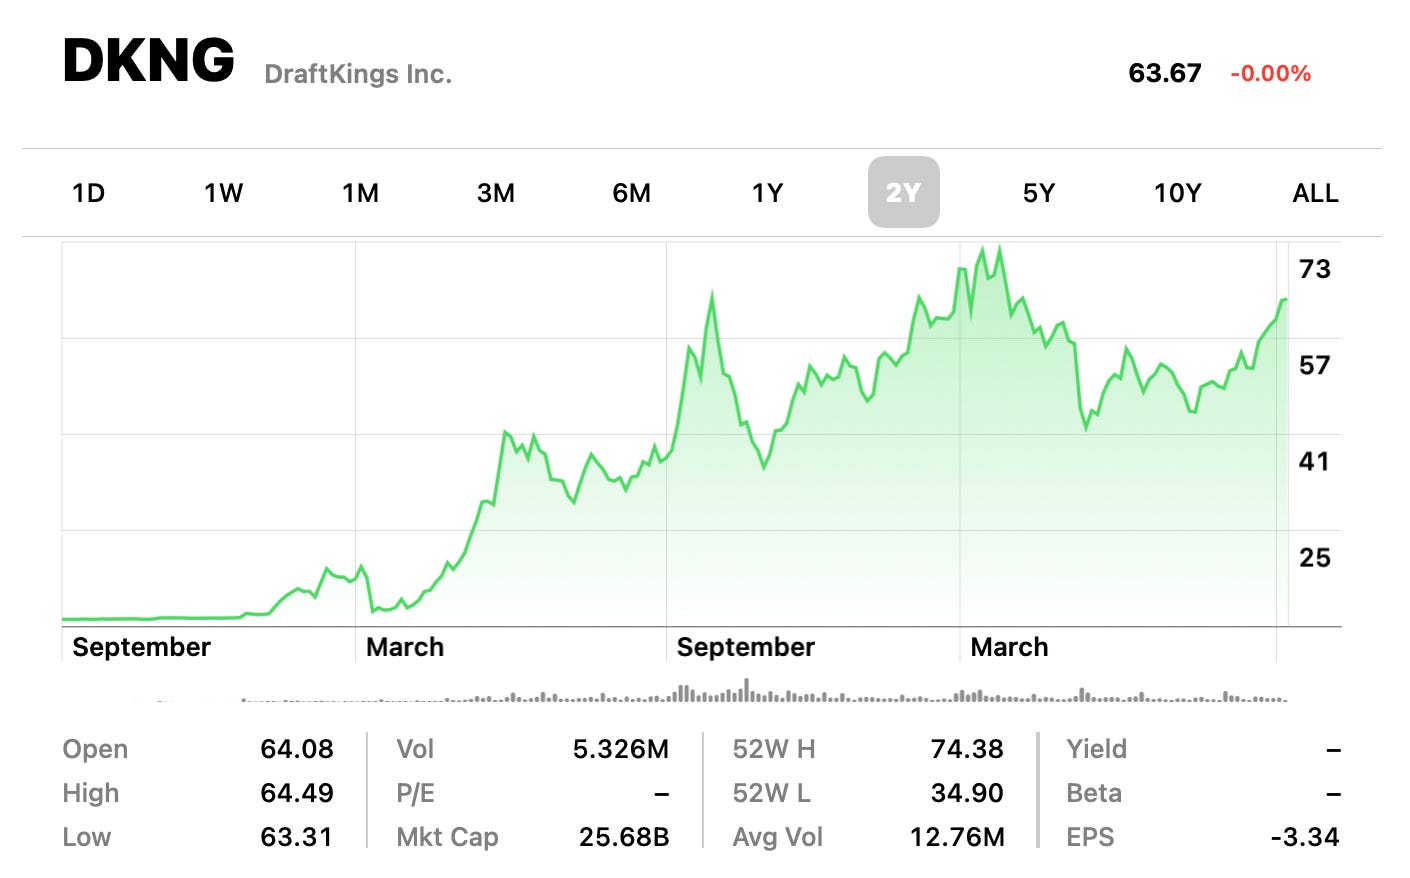The image size is (1410, 878).
Task: Click the DKNG ticker symbol
Action: (149, 60)
